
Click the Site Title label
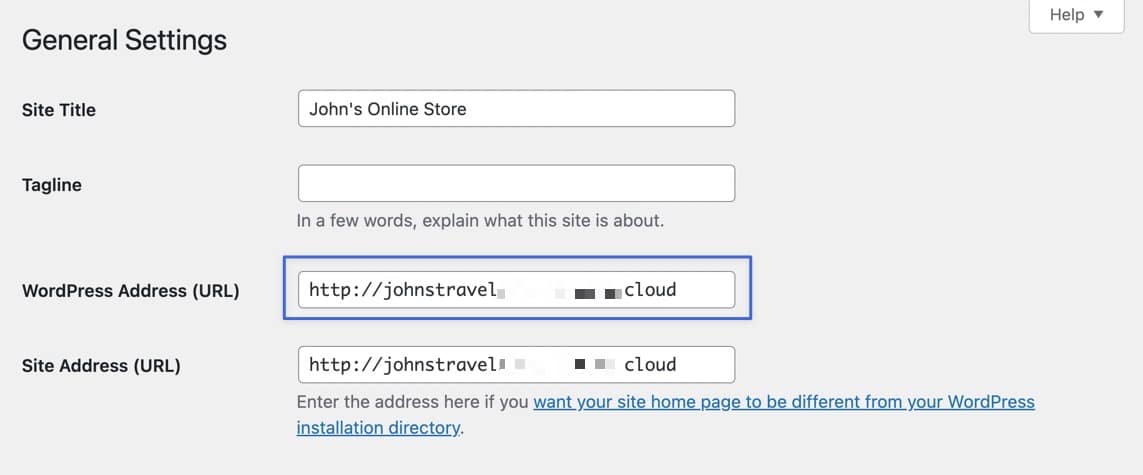click(59, 110)
